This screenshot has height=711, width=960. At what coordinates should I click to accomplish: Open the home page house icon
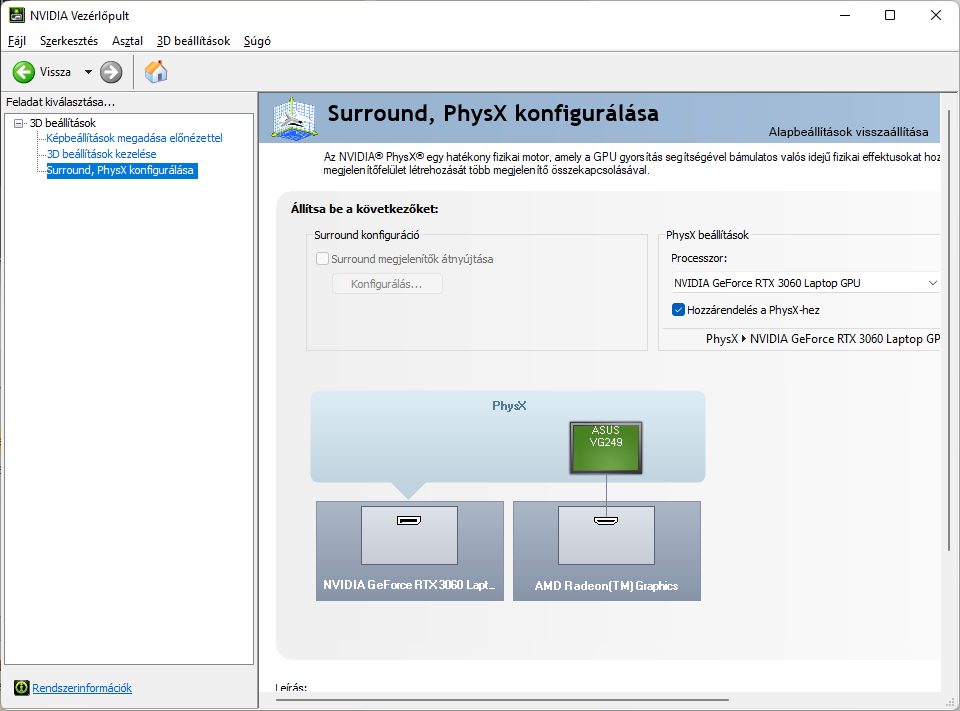[156, 72]
